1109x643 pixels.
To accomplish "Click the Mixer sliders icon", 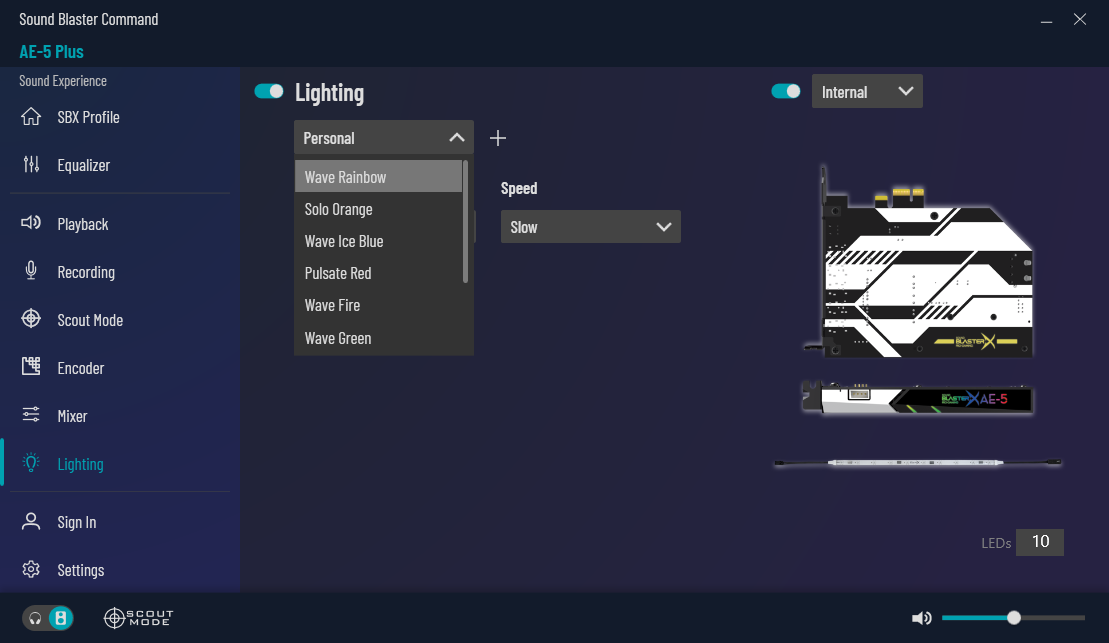I will 31,415.
